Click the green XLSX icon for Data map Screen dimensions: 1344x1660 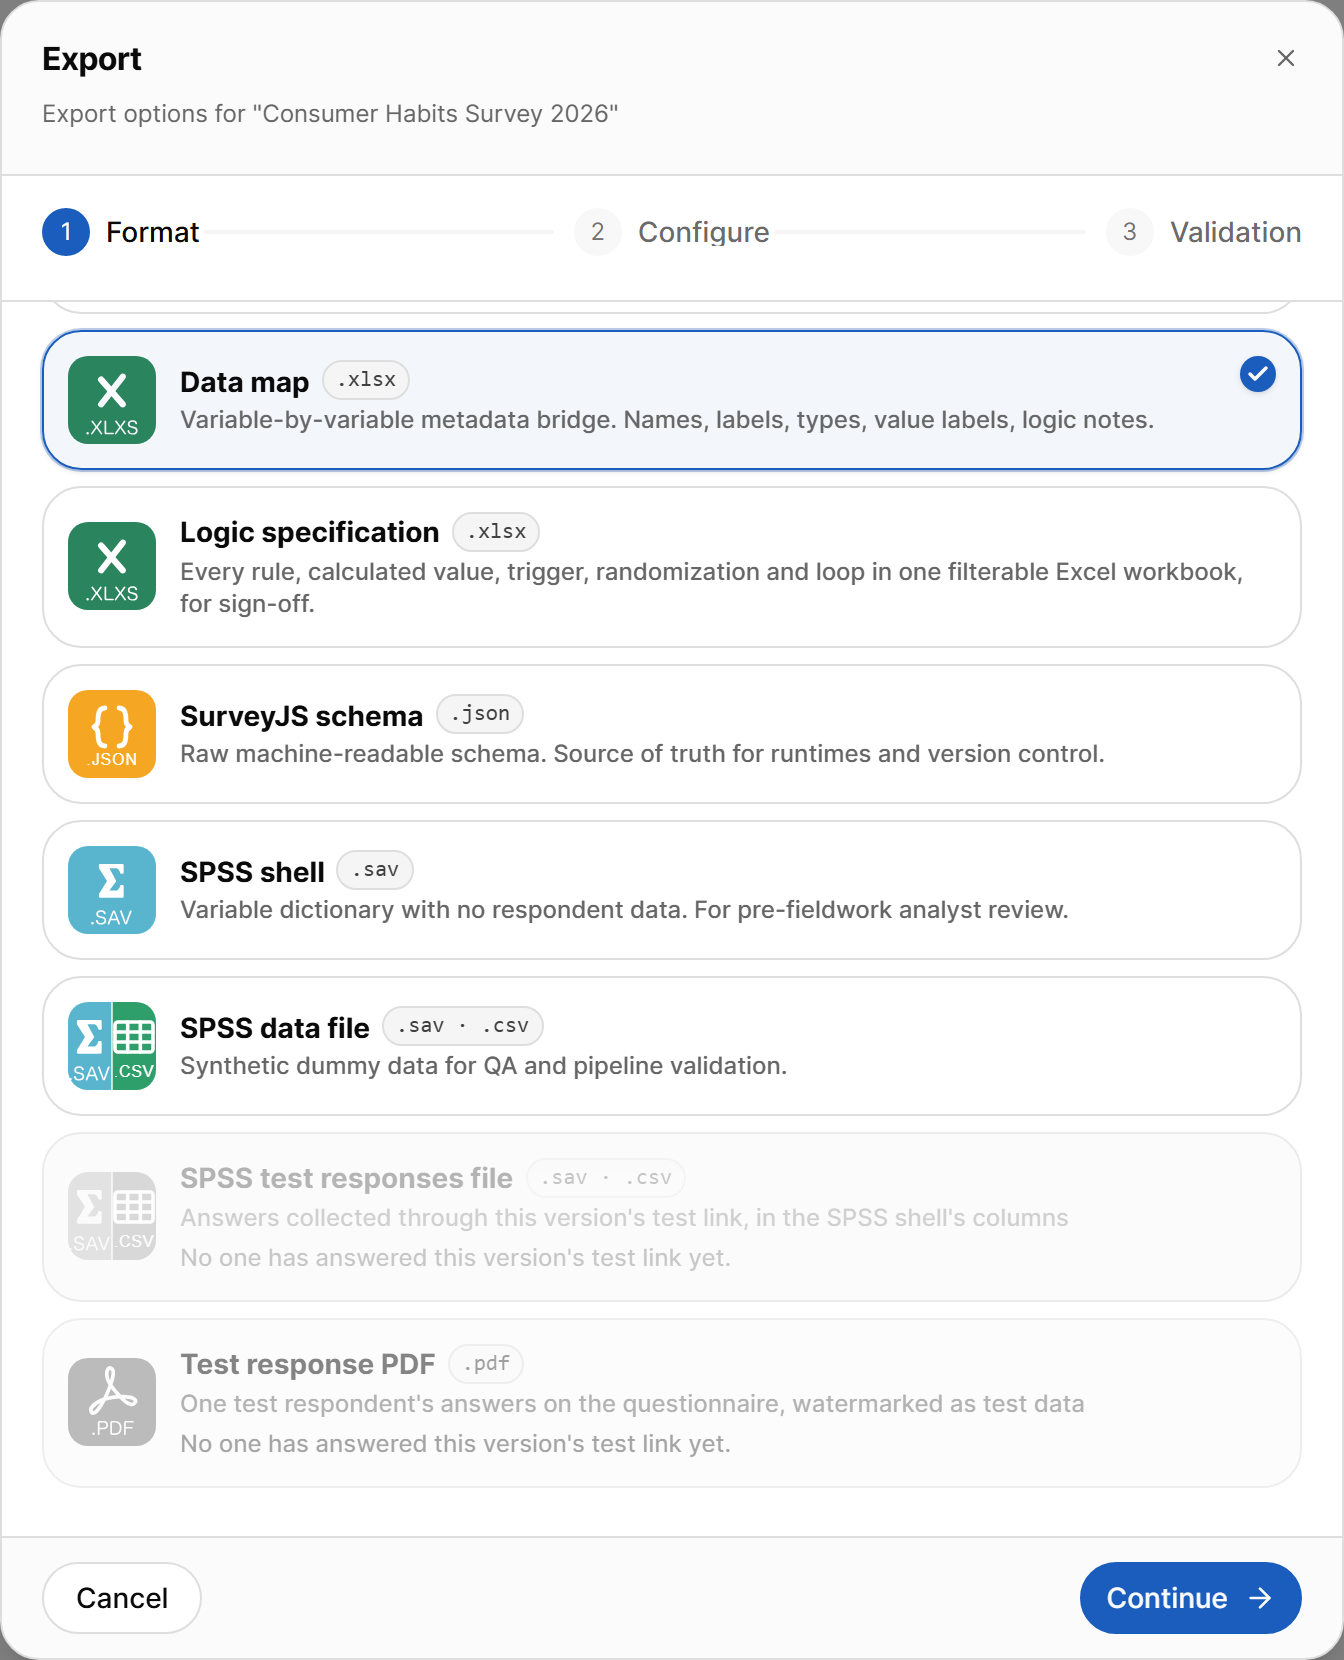coord(112,400)
